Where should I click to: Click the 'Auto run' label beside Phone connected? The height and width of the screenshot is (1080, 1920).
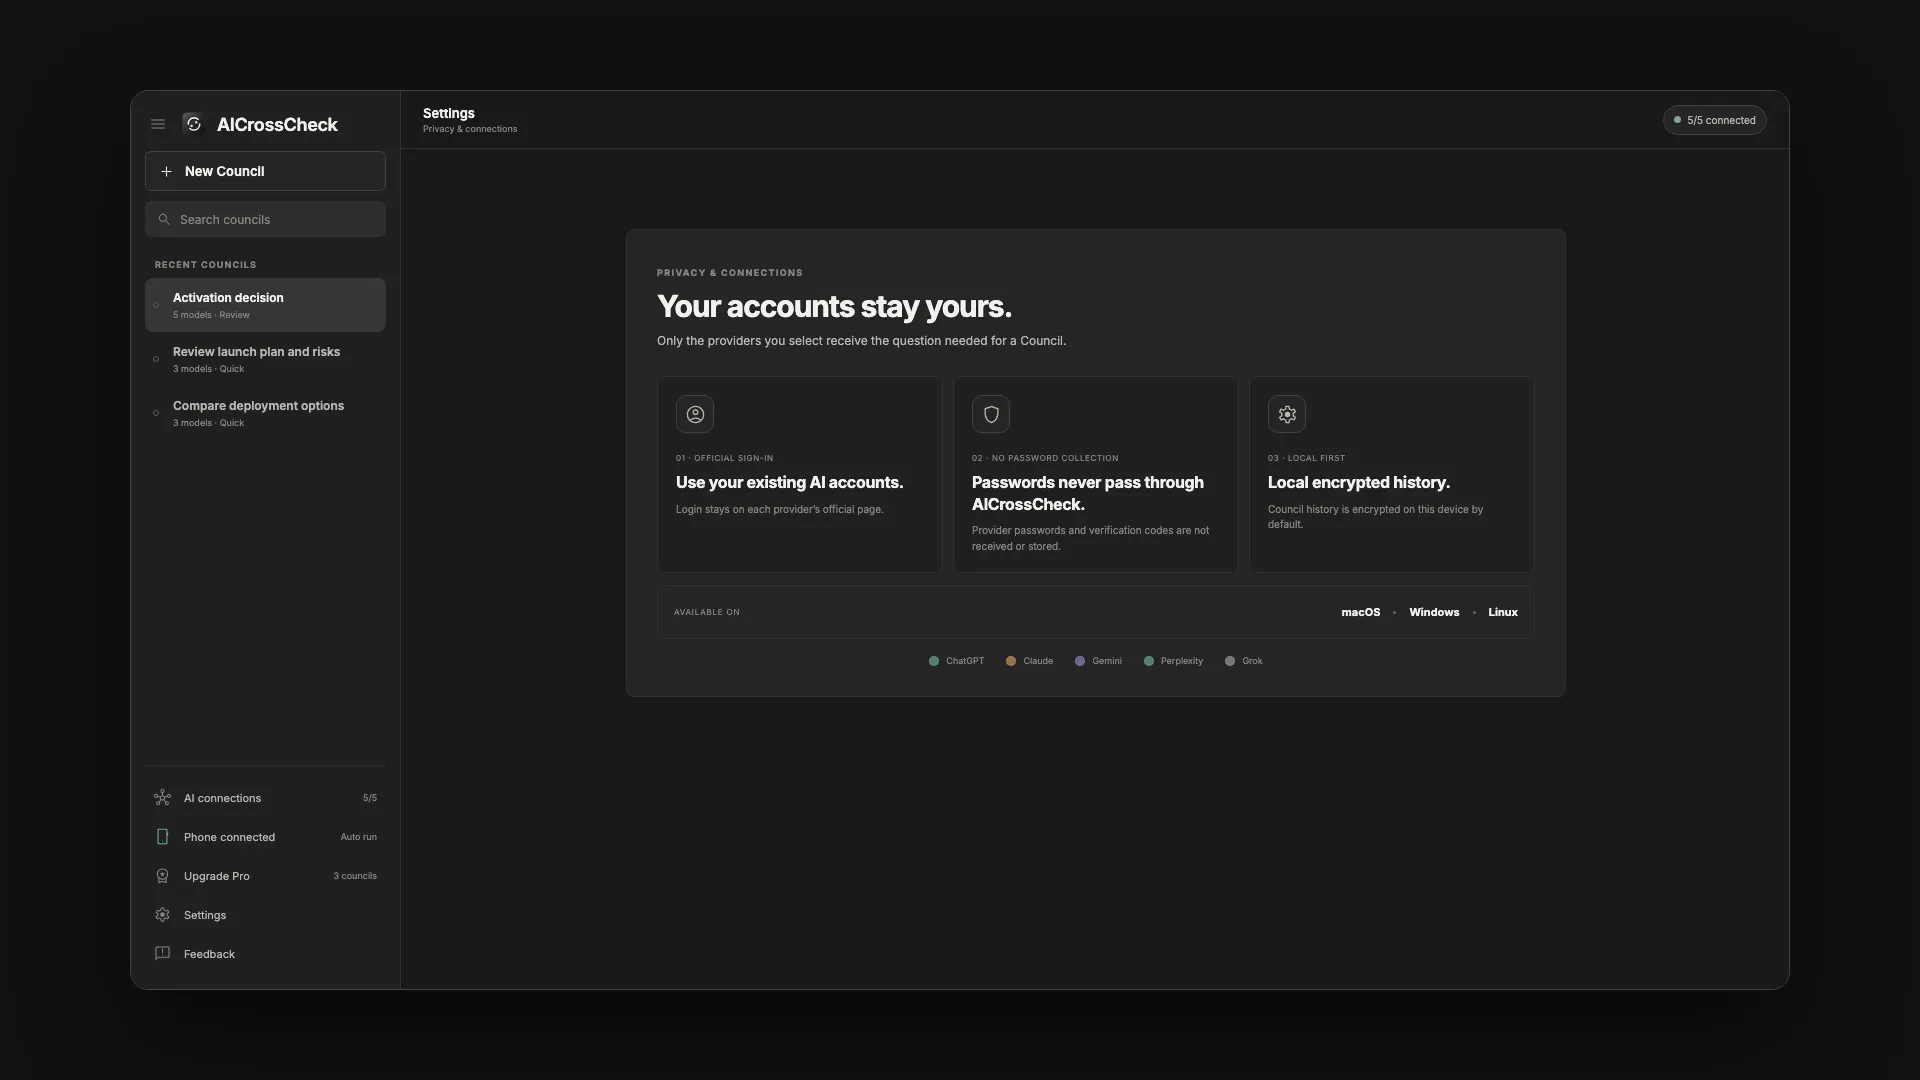(x=358, y=837)
